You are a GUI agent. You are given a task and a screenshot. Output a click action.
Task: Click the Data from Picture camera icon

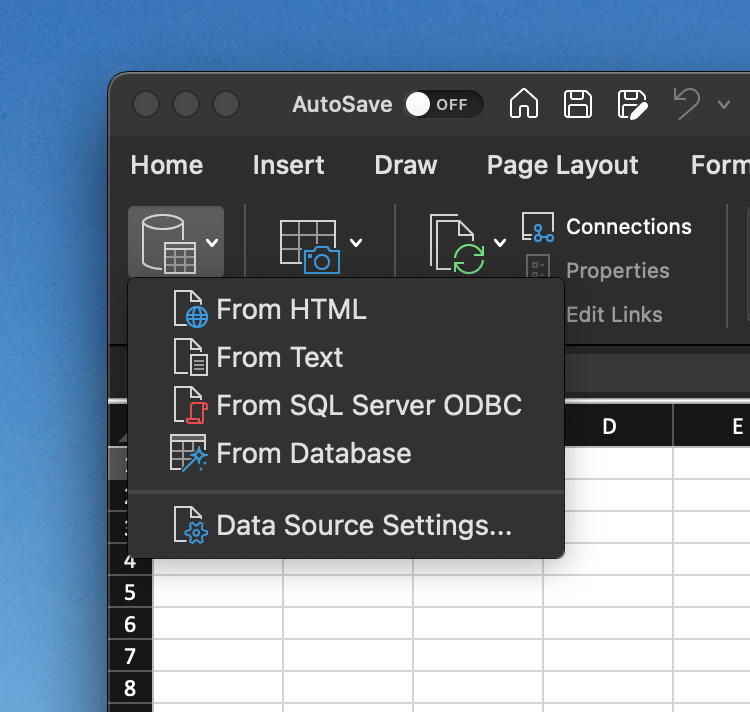(309, 246)
